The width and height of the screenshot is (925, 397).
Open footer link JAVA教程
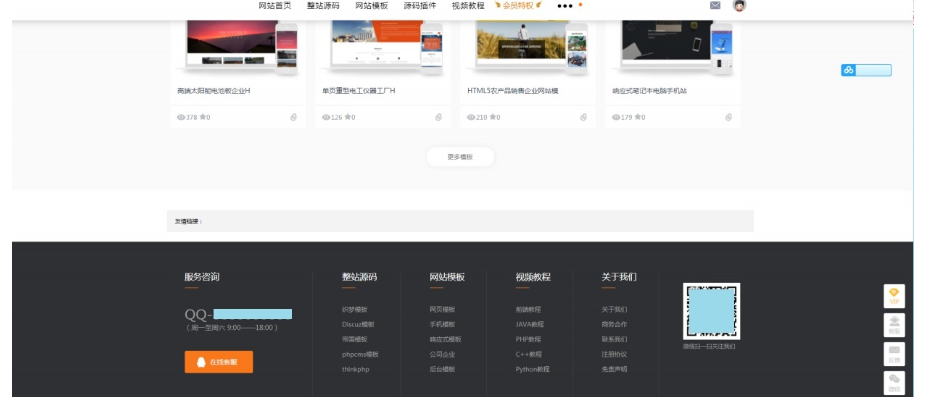tap(530, 324)
